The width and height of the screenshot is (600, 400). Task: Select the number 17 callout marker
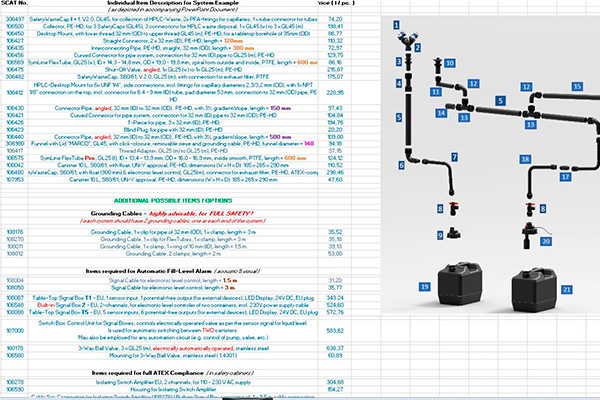coord(565,176)
